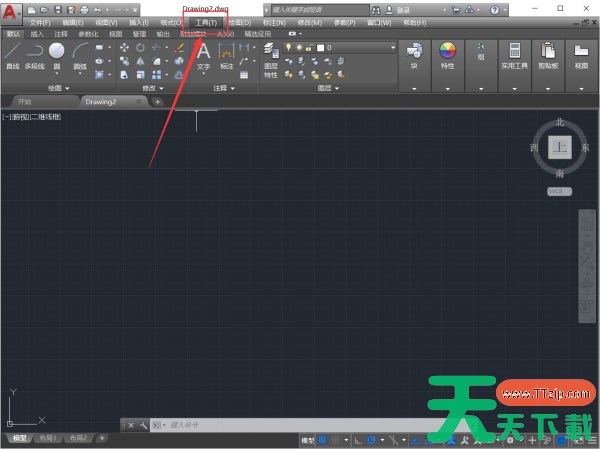Select the Polyline (多段线) tool
This screenshot has height=449, width=600.
35,55
